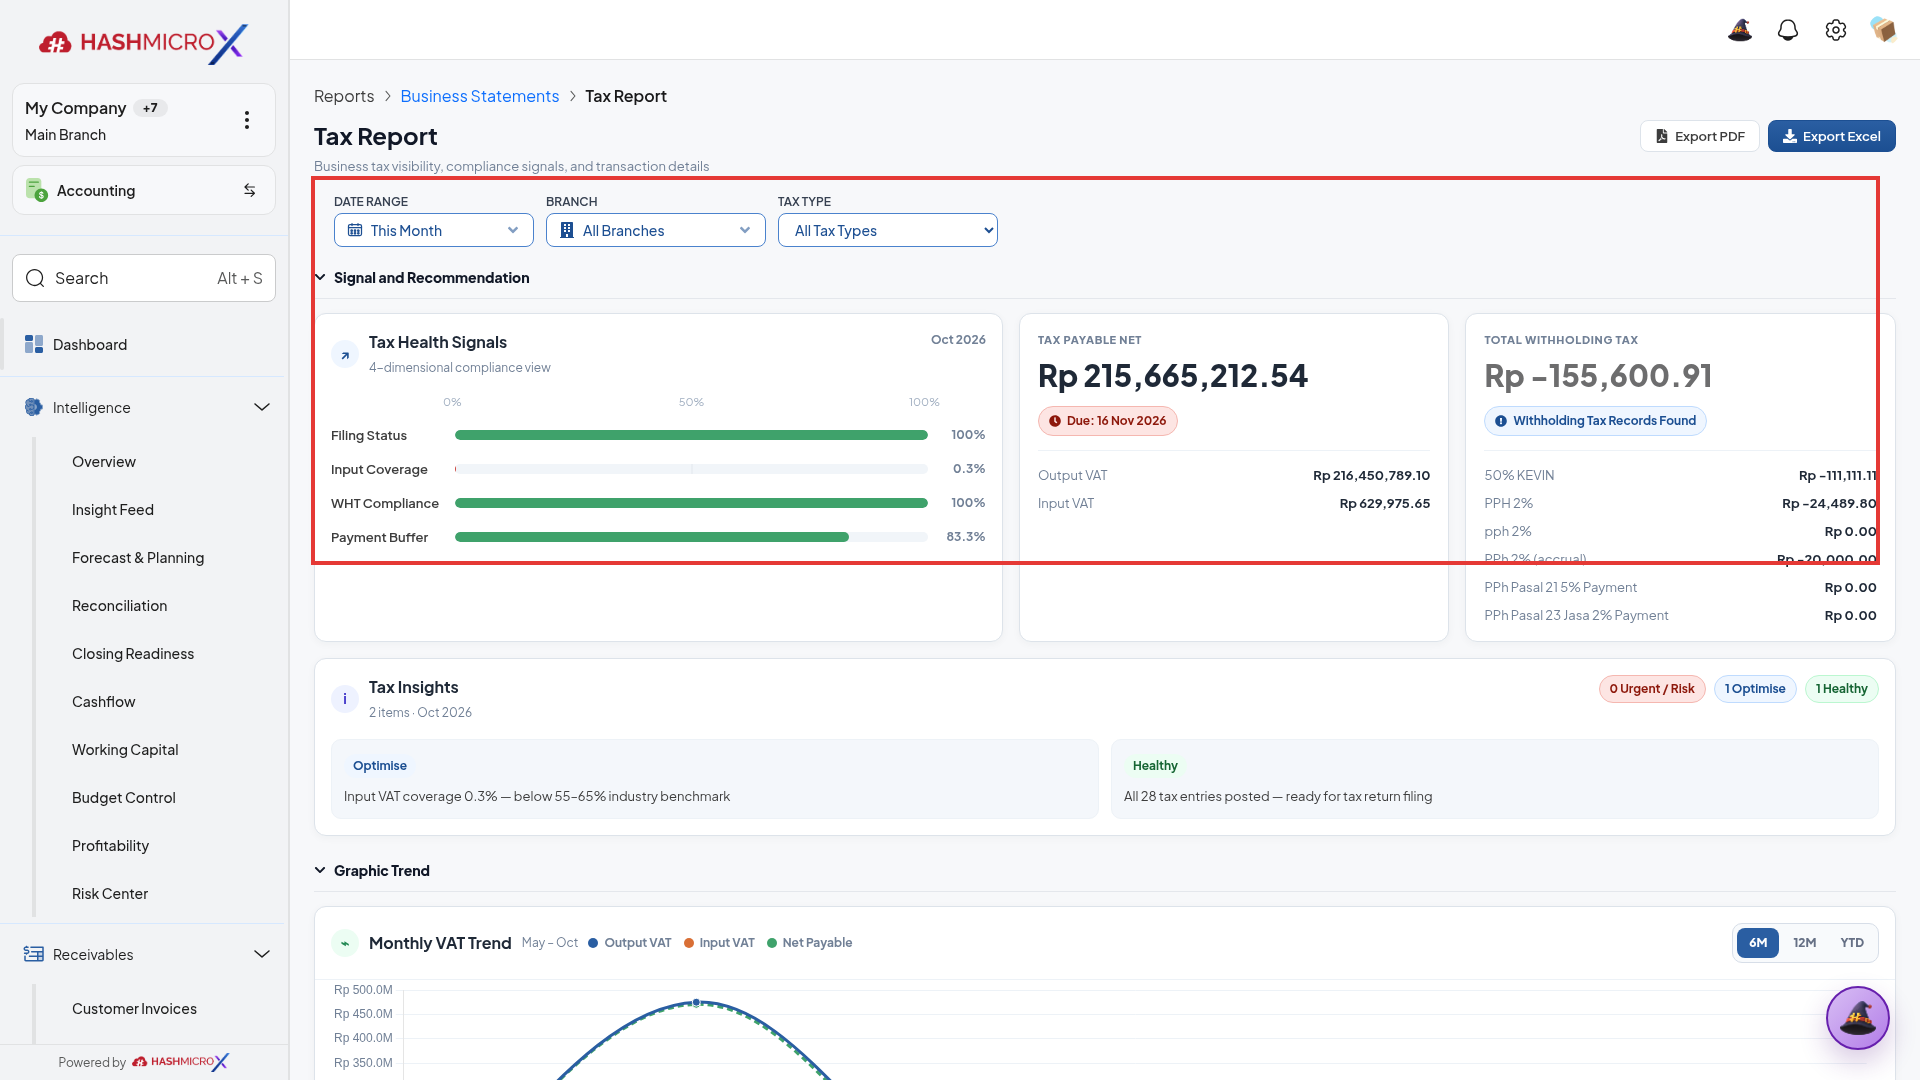
Task: Open Forecast & Planning menu item
Action: coord(138,557)
